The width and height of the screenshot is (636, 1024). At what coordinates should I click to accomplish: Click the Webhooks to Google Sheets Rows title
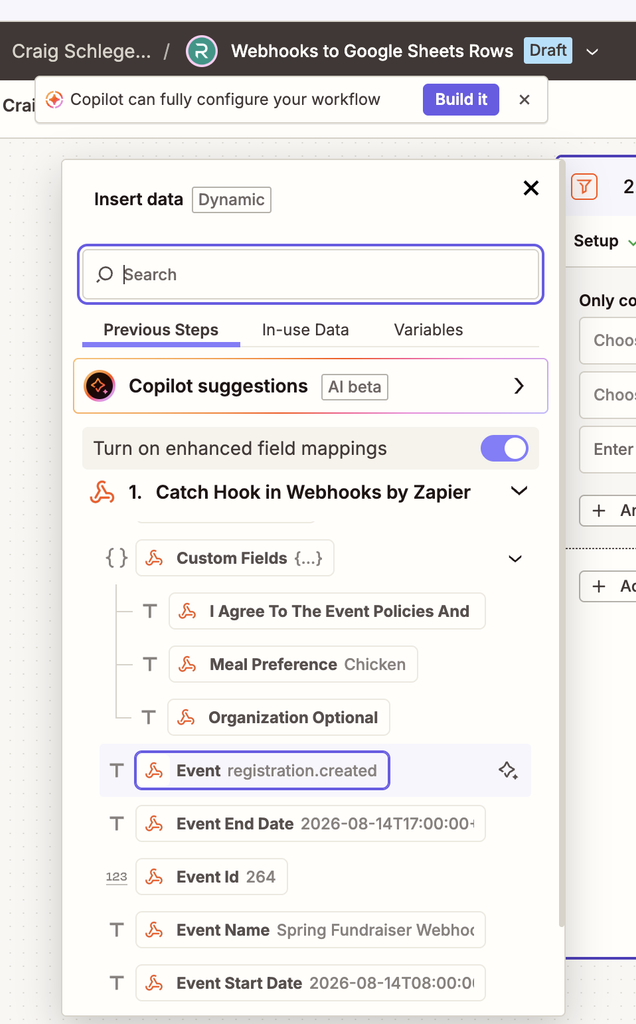(x=372, y=51)
